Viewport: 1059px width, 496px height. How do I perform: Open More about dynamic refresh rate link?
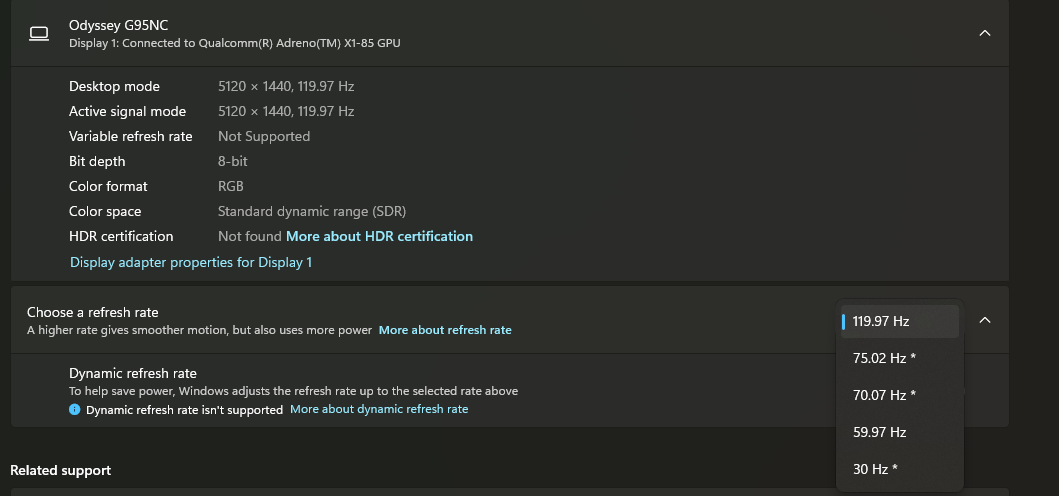(x=379, y=409)
